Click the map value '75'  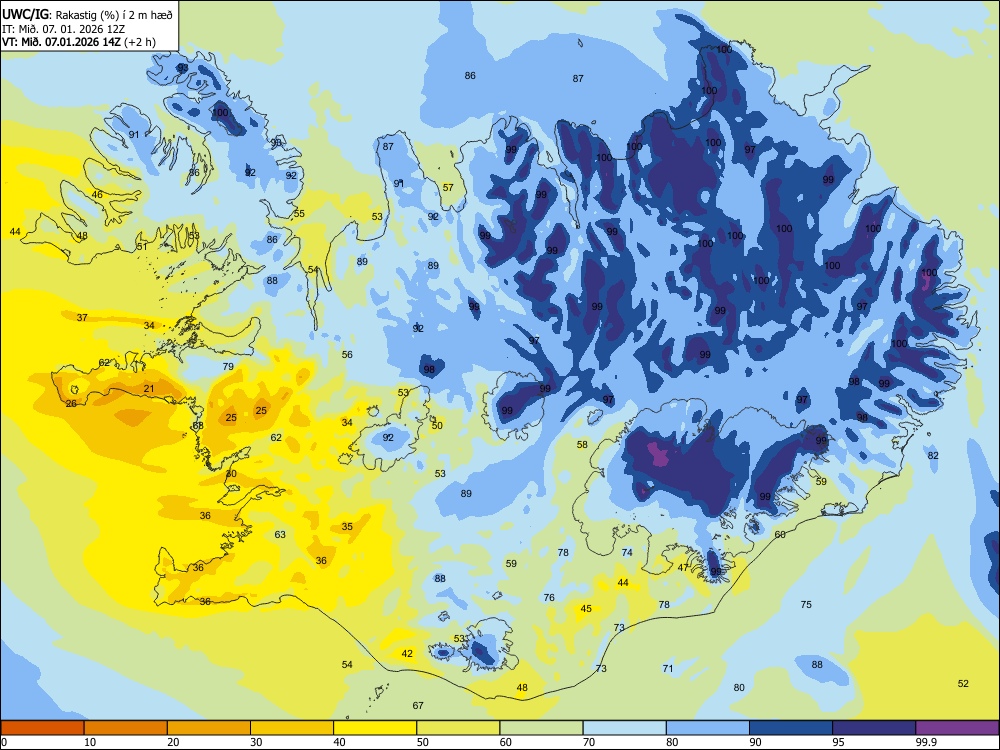pos(806,604)
